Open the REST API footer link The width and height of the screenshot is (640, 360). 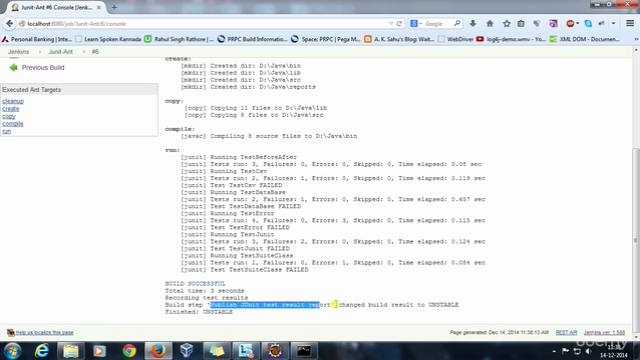coord(566,333)
